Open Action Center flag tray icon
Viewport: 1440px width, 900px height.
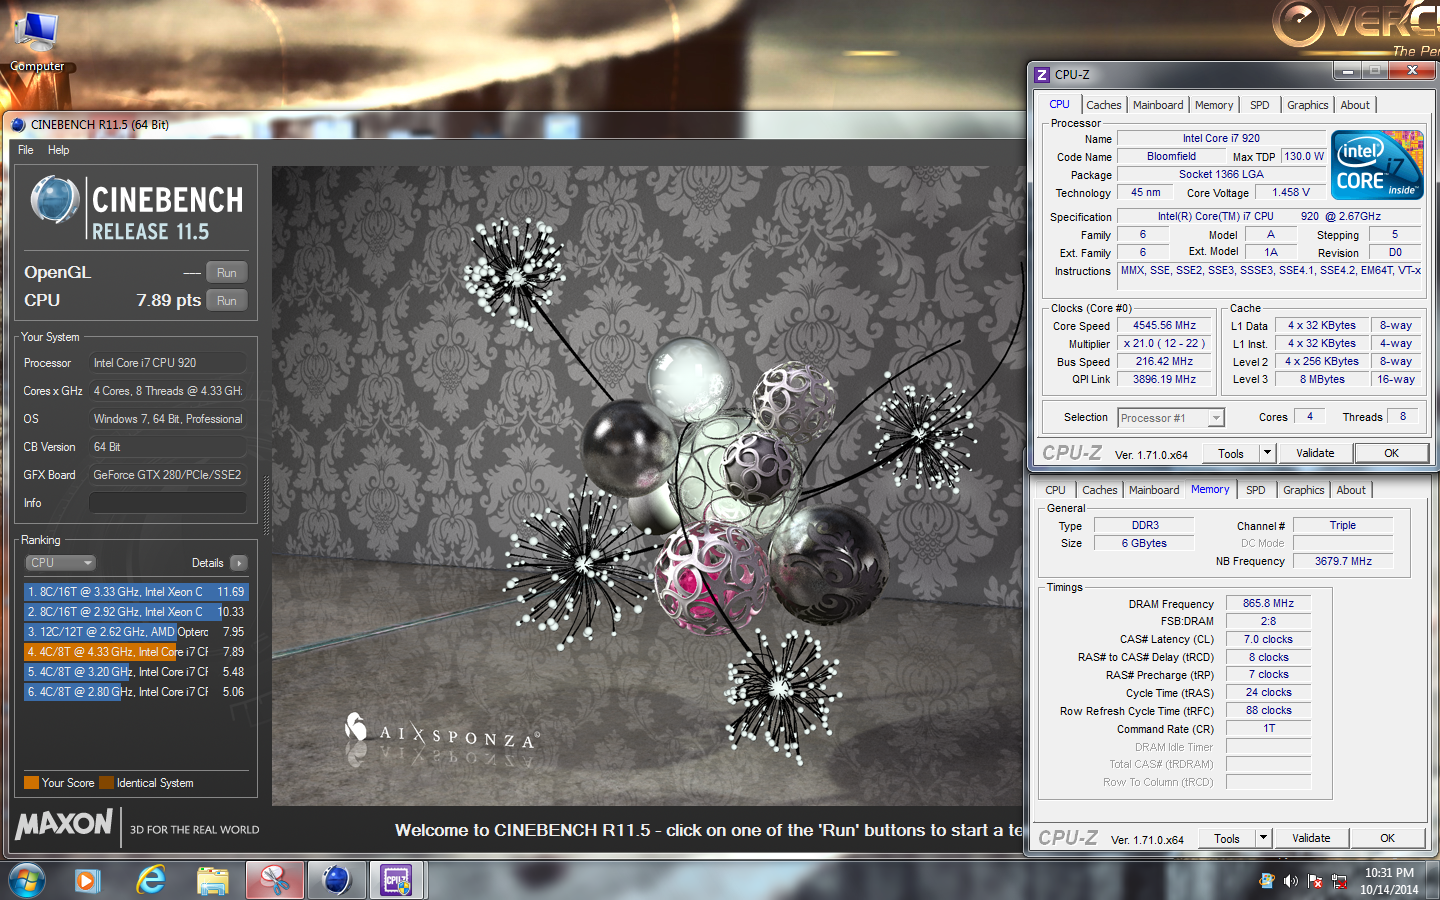(x=1315, y=881)
